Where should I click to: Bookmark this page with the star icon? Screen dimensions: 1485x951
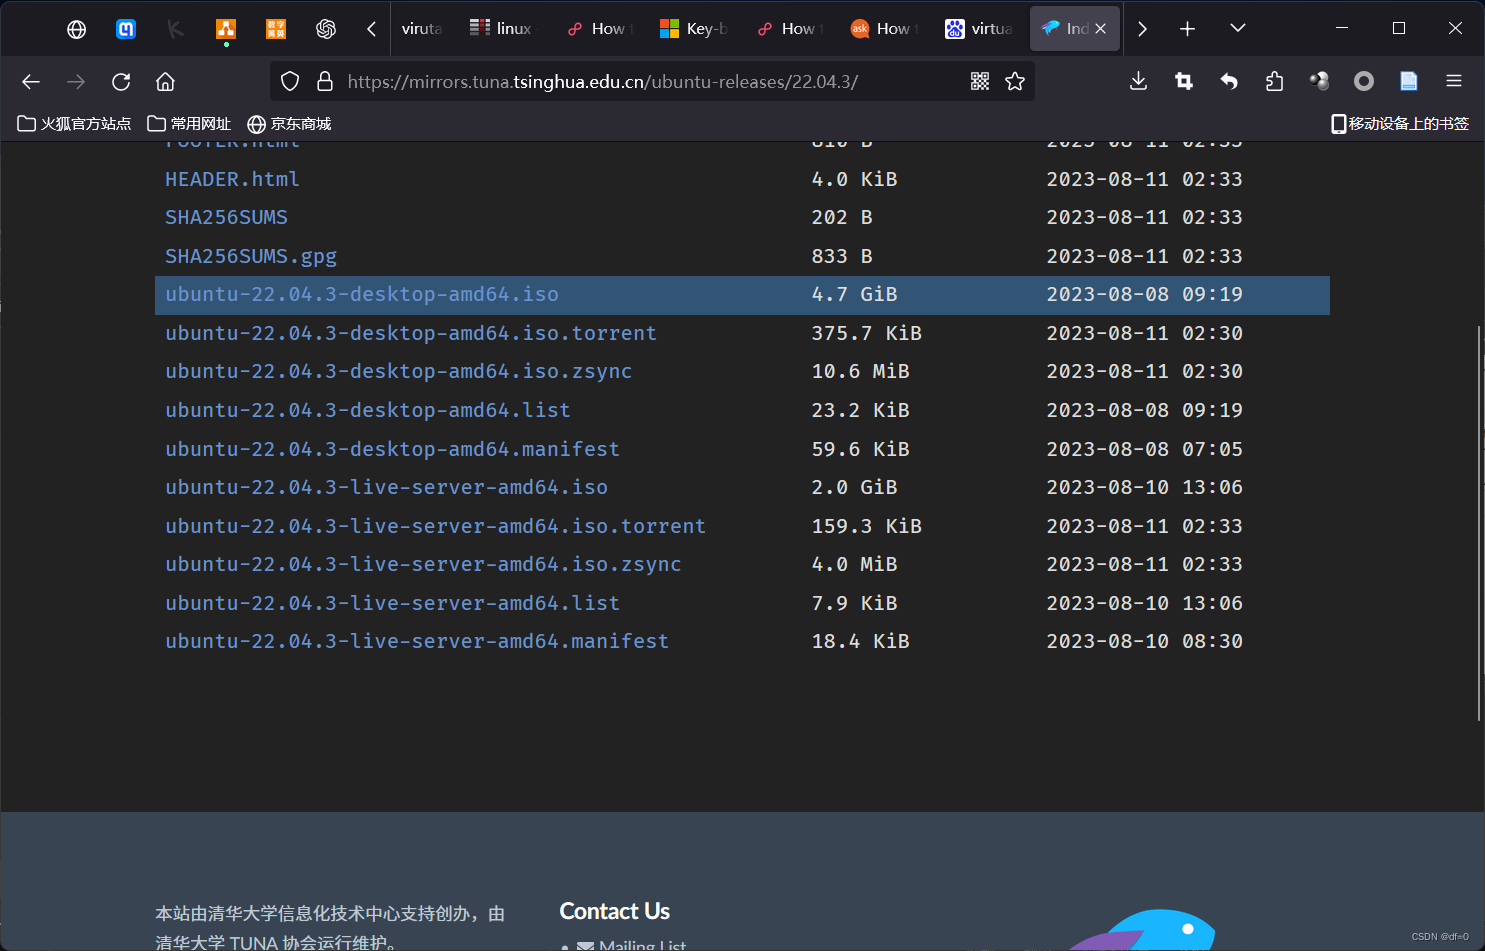(x=1015, y=81)
